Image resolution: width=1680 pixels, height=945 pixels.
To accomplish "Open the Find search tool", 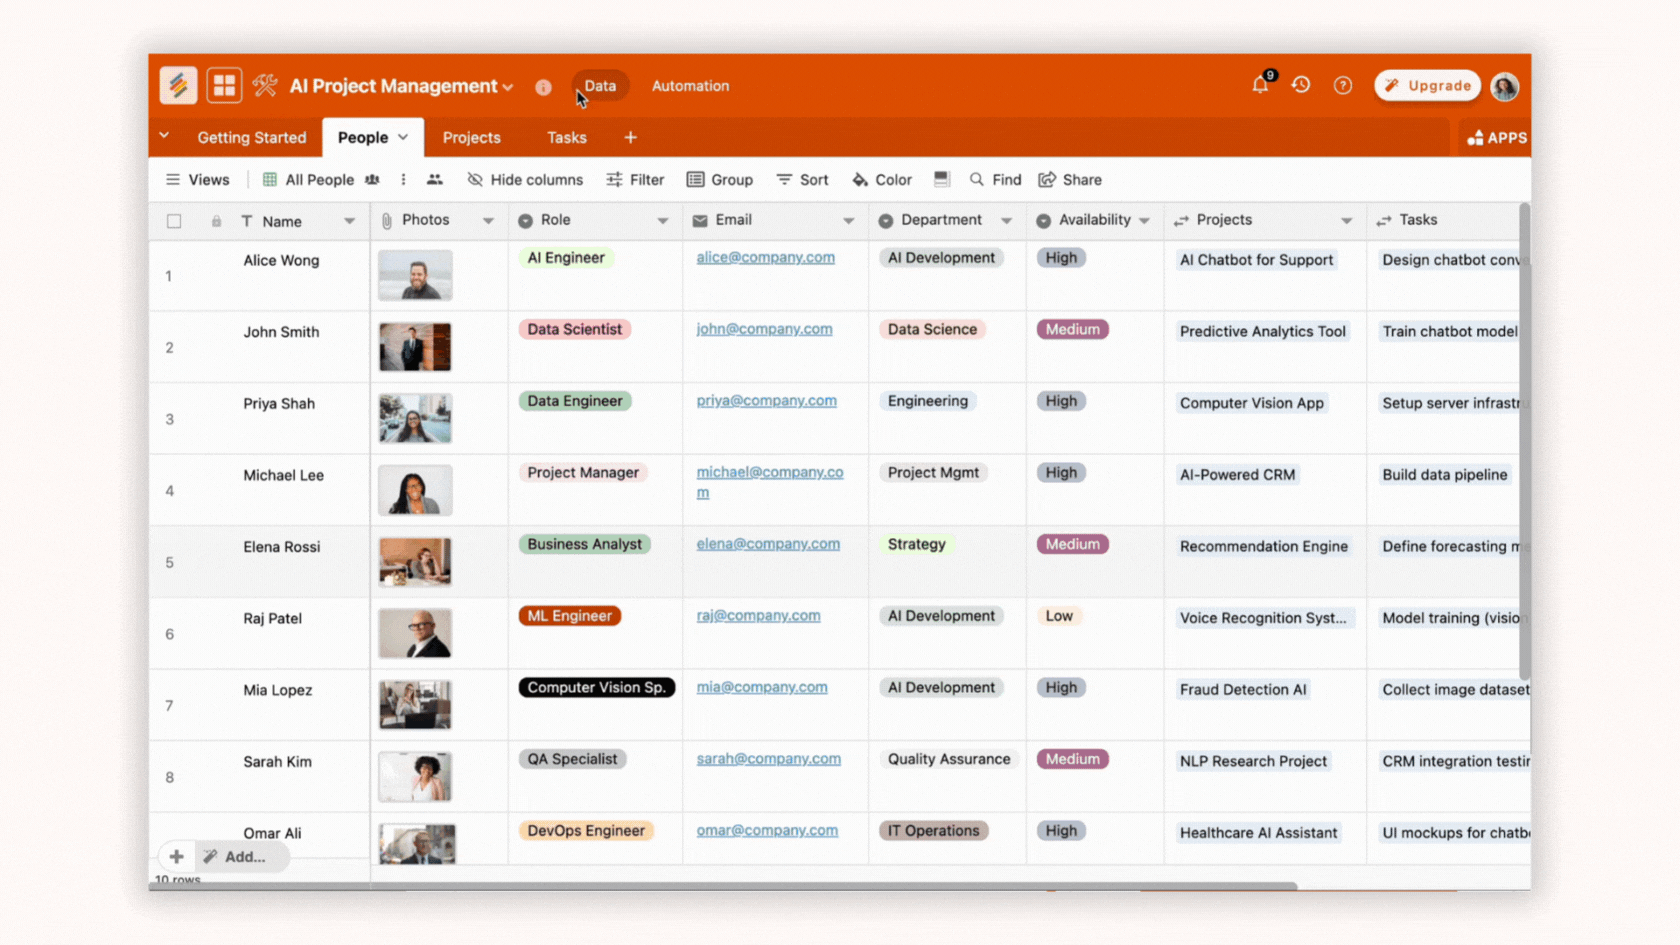I will (995, 180).
